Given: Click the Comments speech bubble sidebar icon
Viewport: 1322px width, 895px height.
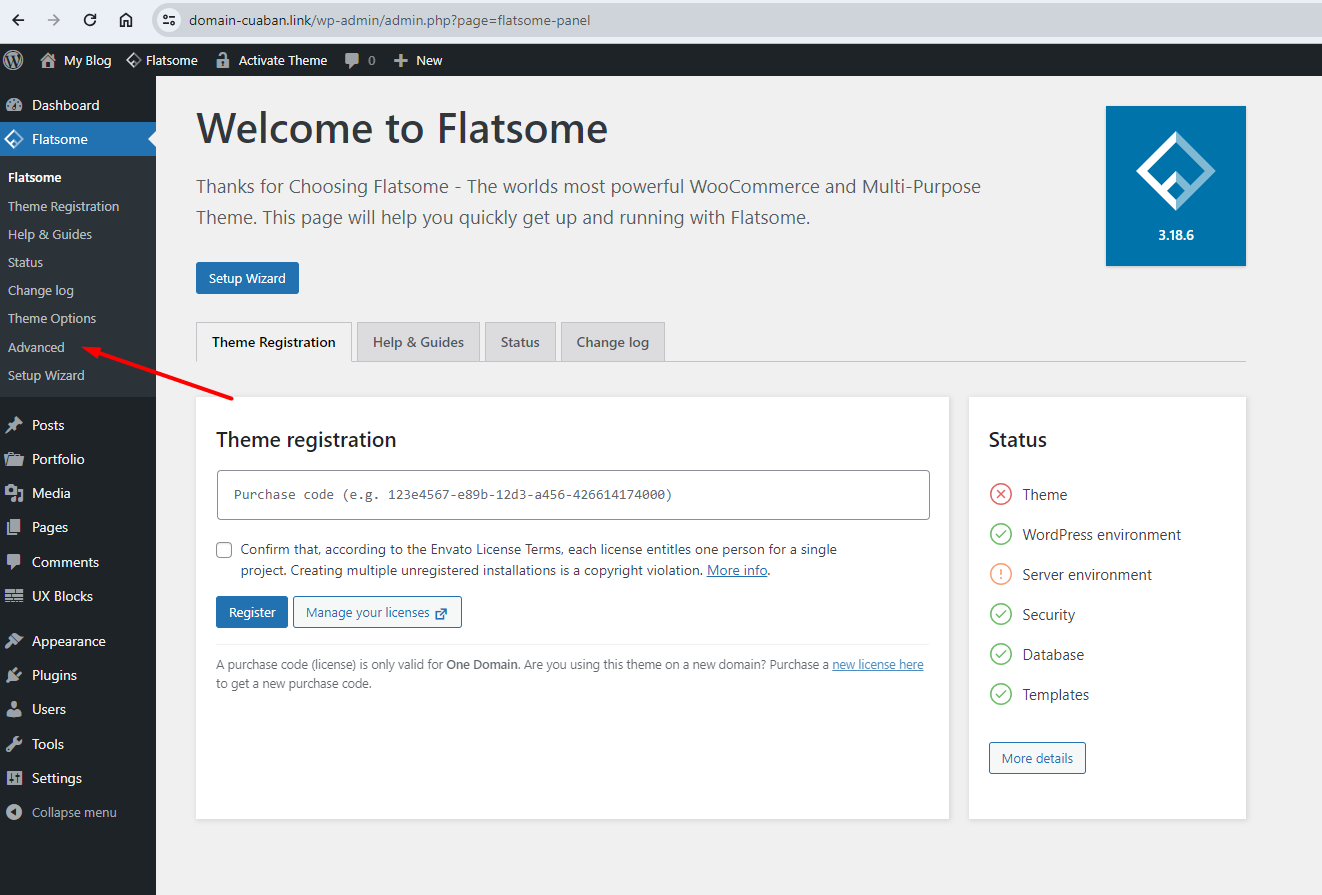Looking at the screenshot, I should 14,562.
